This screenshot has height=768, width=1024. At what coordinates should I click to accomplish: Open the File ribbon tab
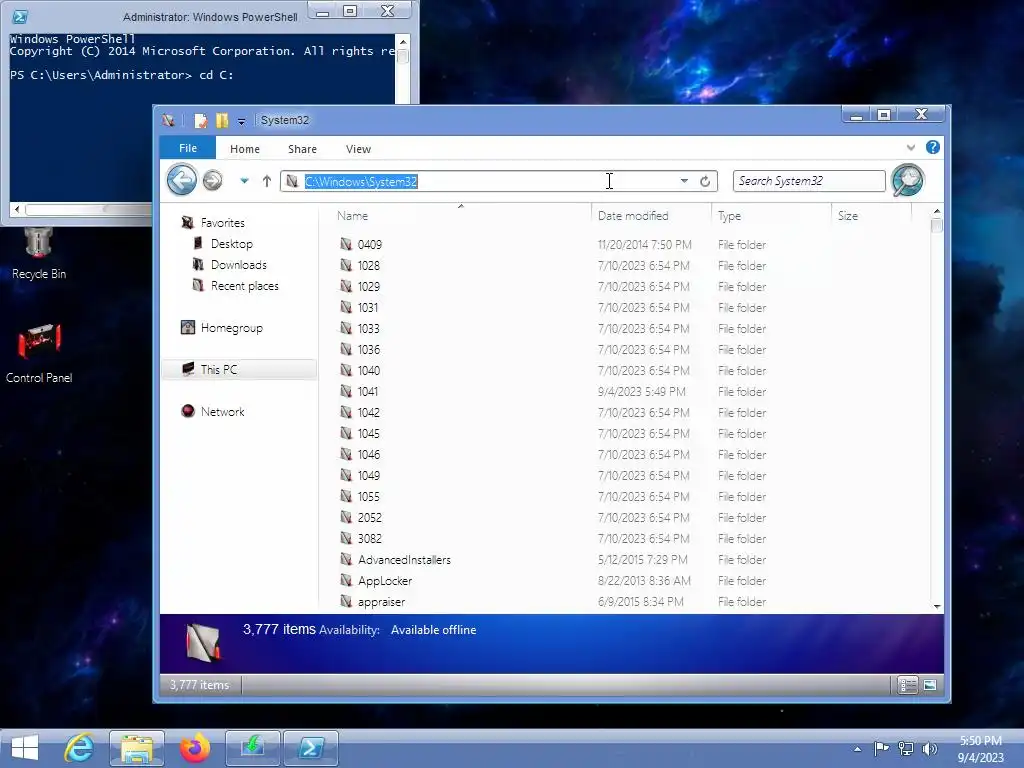(187, 148)
